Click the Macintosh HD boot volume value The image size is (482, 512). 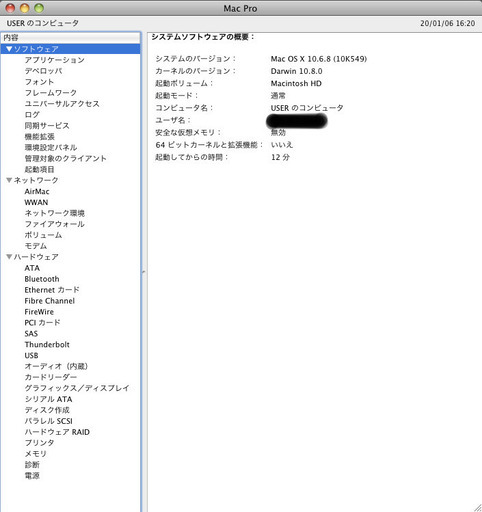pyautogui.click(x=296, y=84)
